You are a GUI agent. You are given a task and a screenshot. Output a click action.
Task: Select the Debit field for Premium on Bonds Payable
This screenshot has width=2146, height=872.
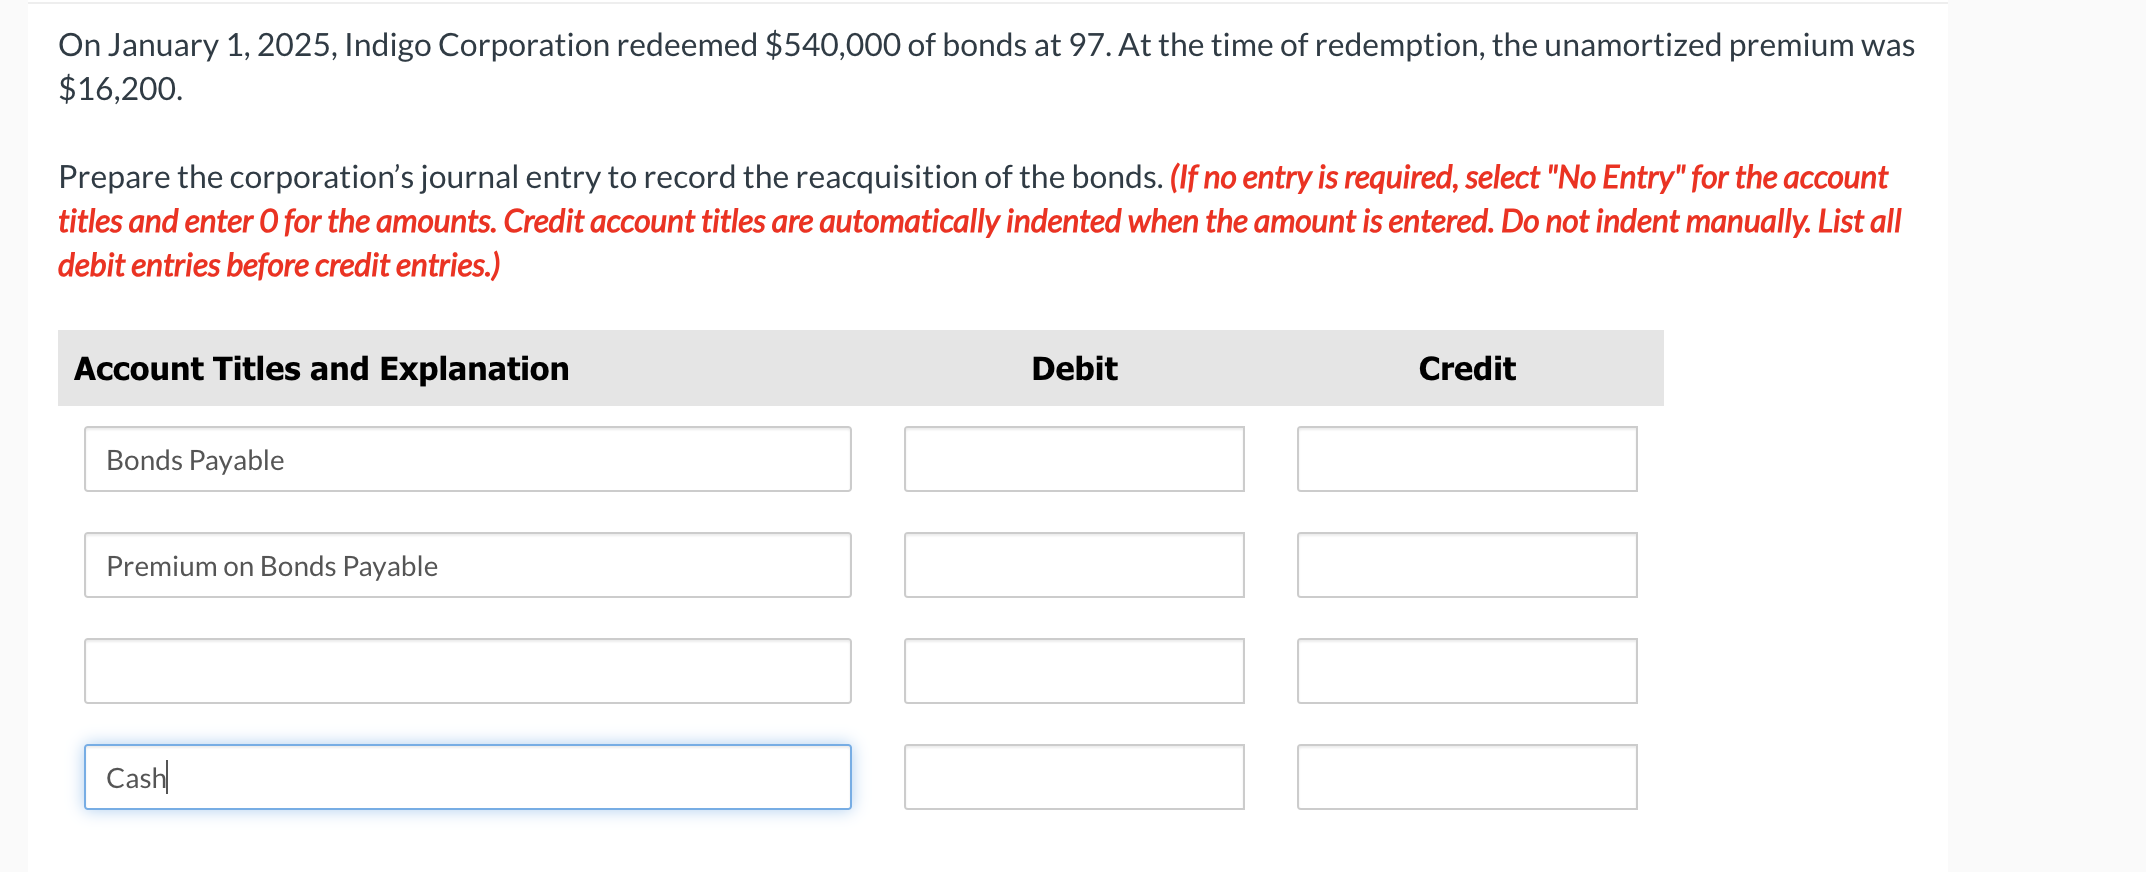(1073, 565)
